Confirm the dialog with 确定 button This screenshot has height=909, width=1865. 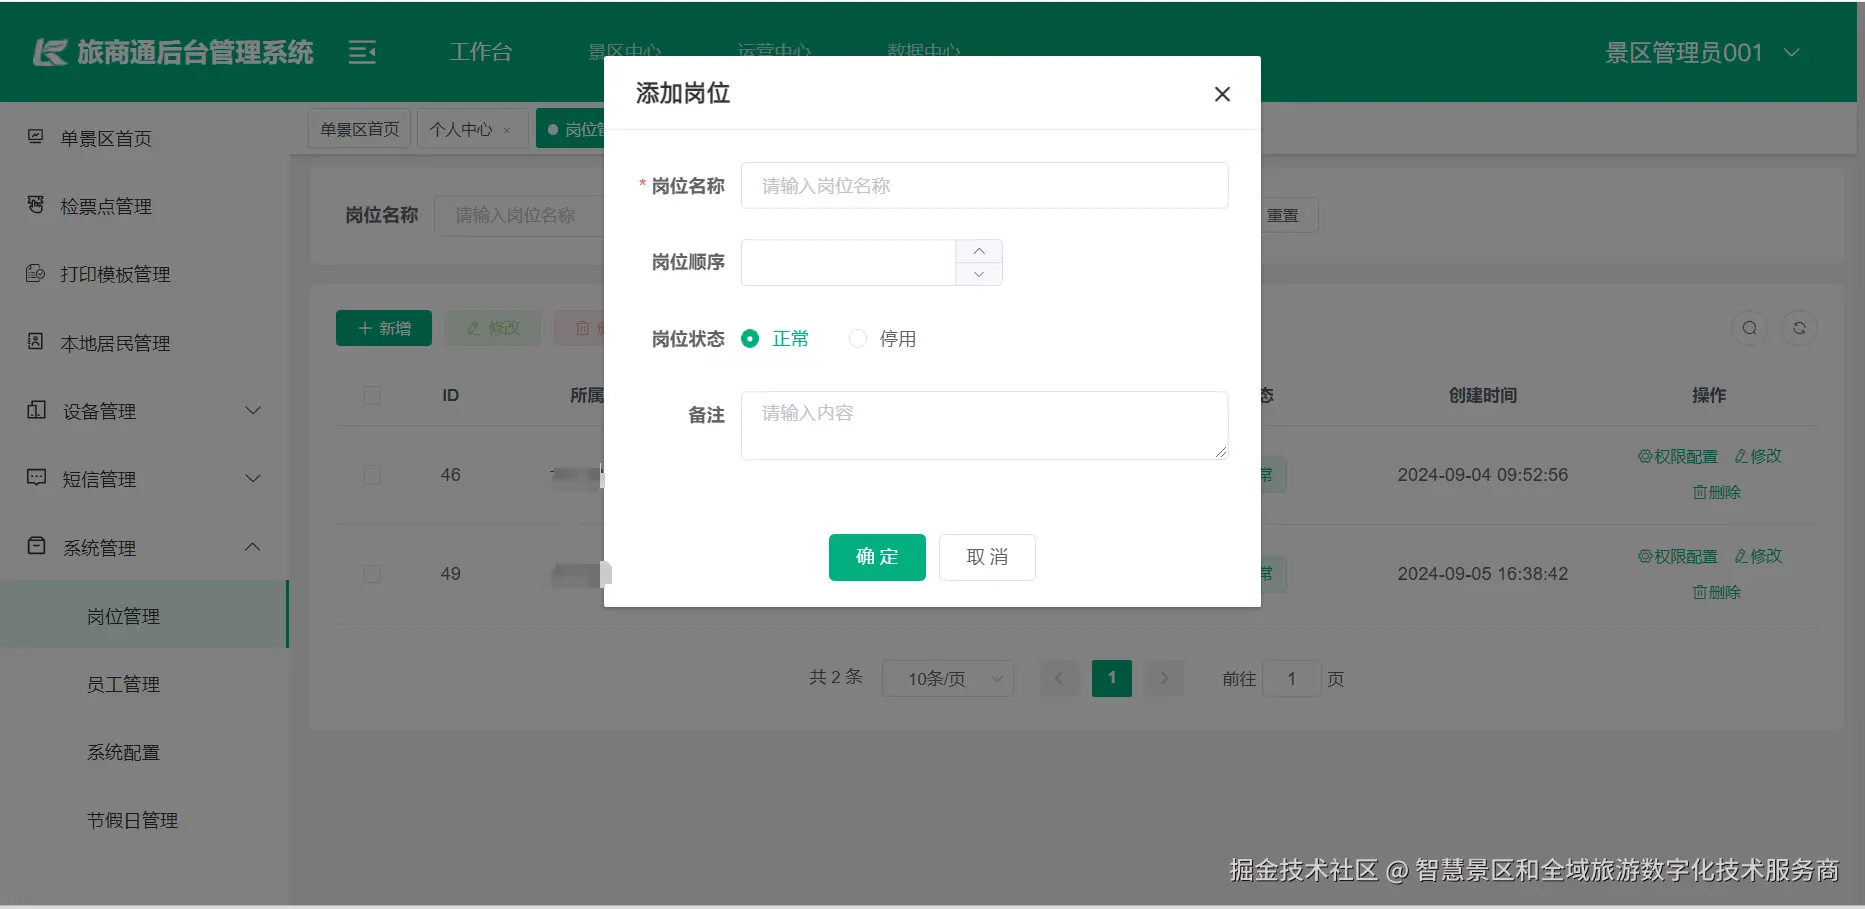[876, 557]
